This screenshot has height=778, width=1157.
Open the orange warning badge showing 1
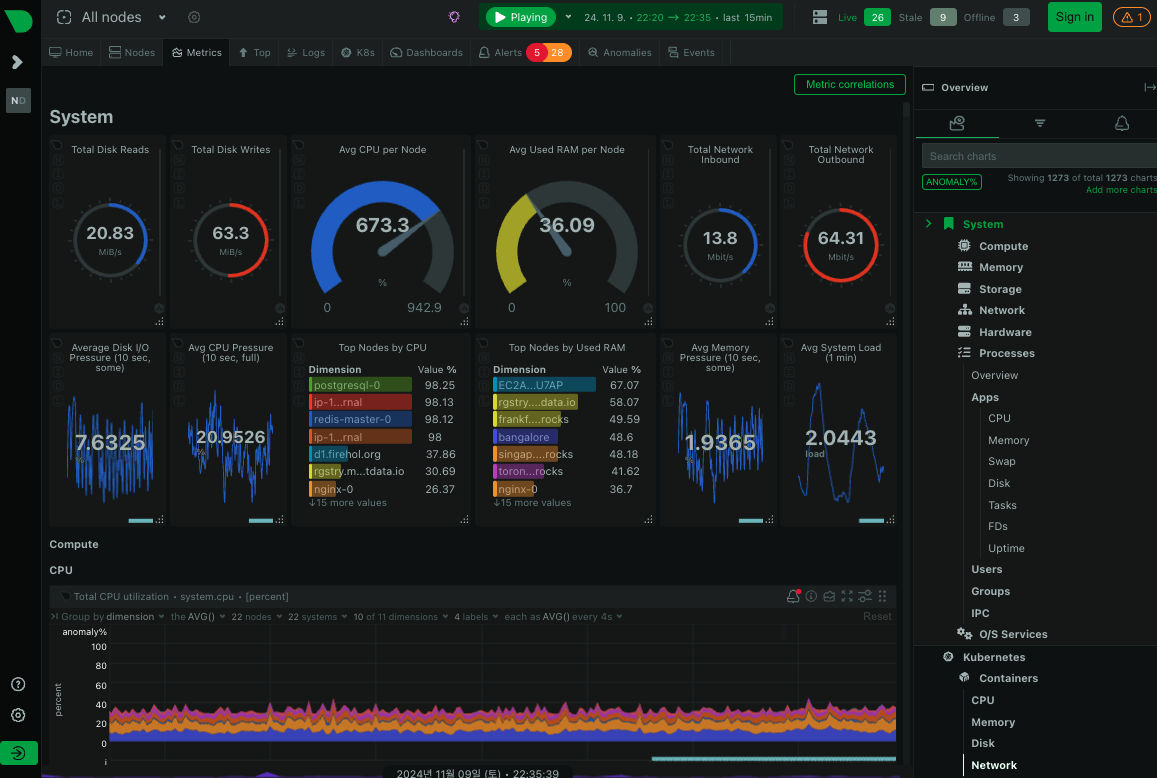pyautogui.click(x=1131, y=17)
